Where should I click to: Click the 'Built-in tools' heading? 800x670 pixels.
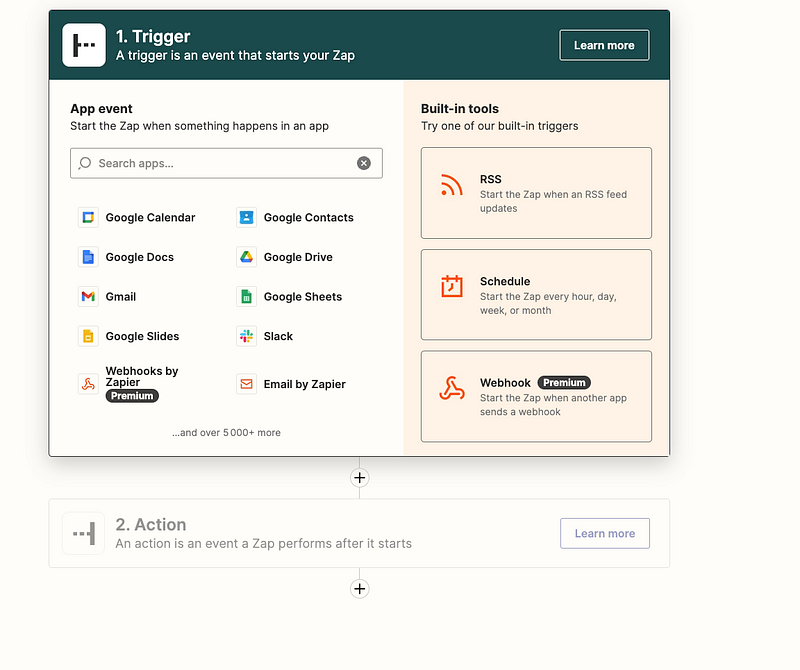(x=460, y=109)
